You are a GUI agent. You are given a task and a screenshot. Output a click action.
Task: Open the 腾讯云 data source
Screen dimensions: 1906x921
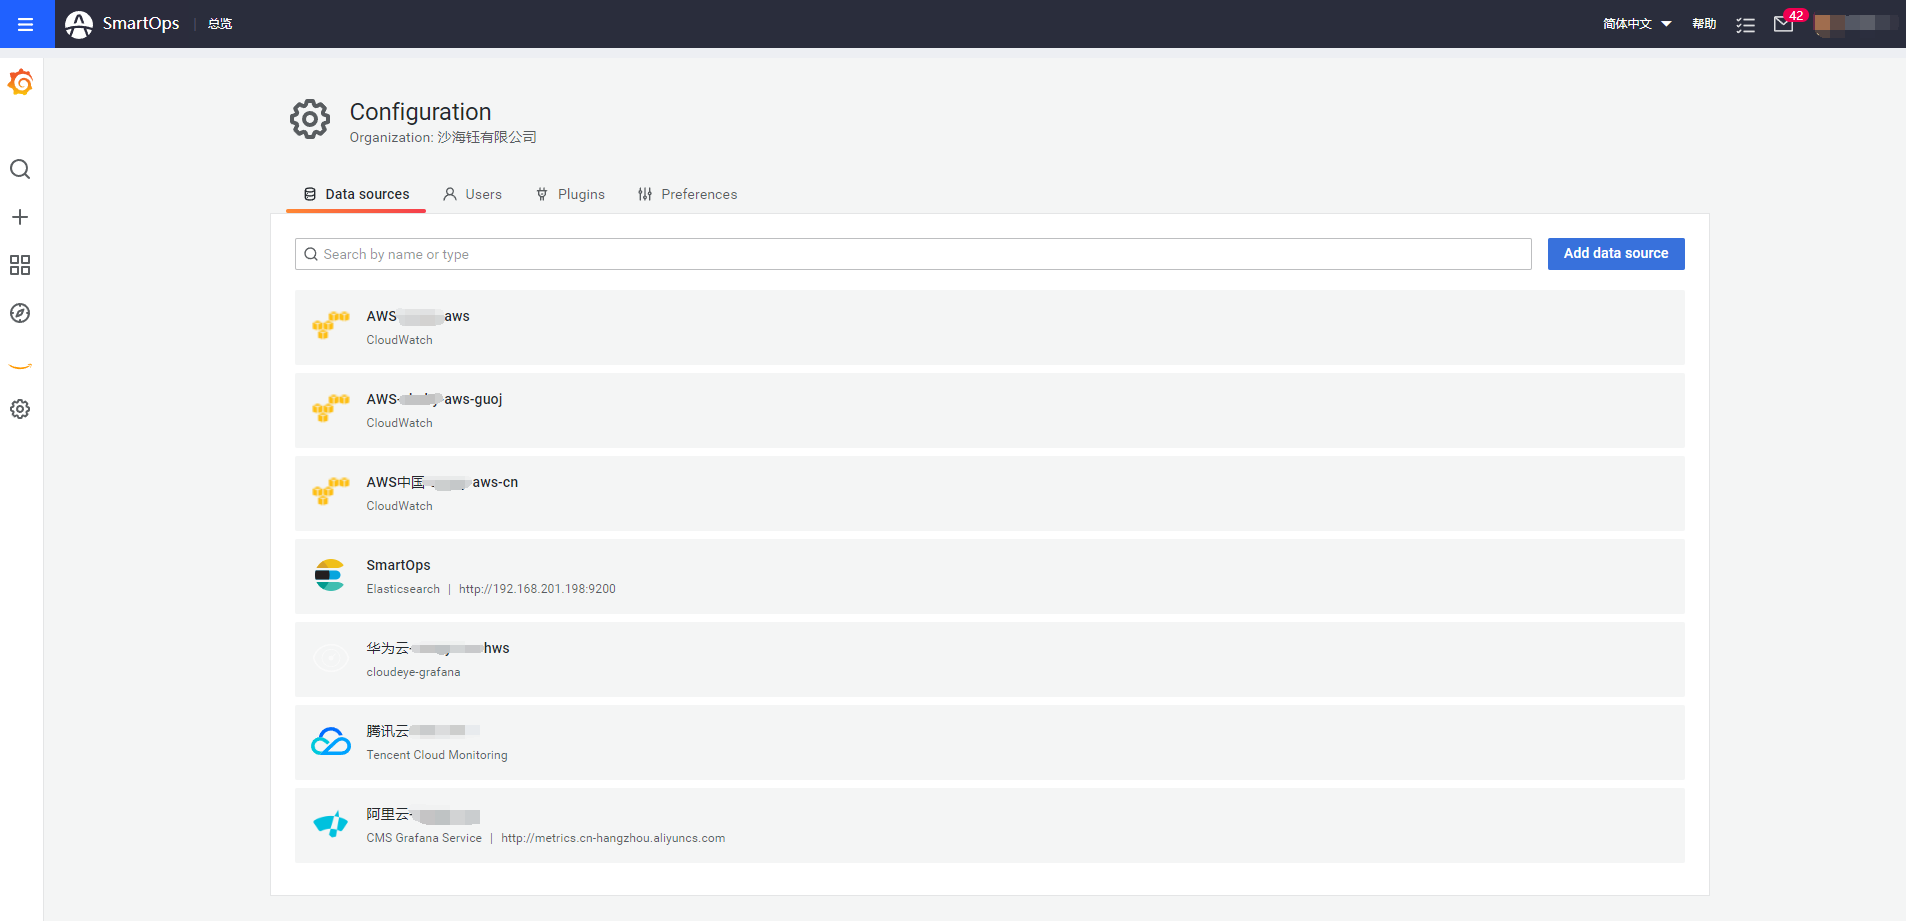pyautogui.click(x=990, y=742)
